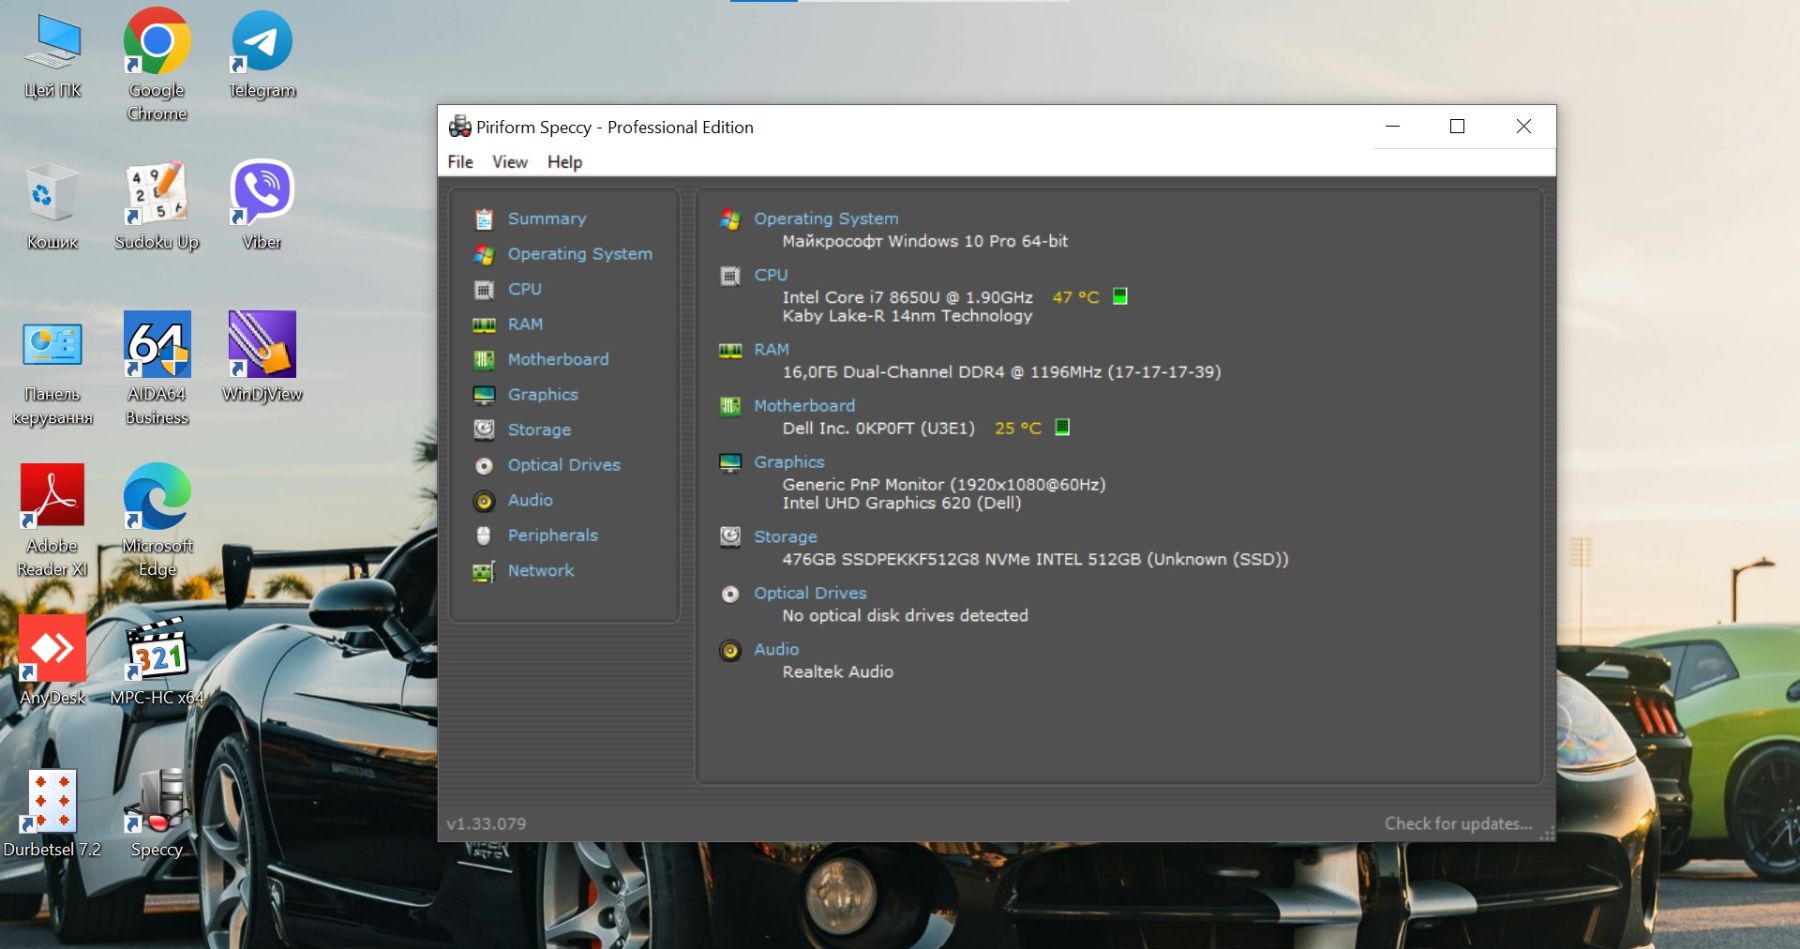Click the CPU heading link in summary
The width and height of the screenshot is (1800, 949).
(771, 275)
